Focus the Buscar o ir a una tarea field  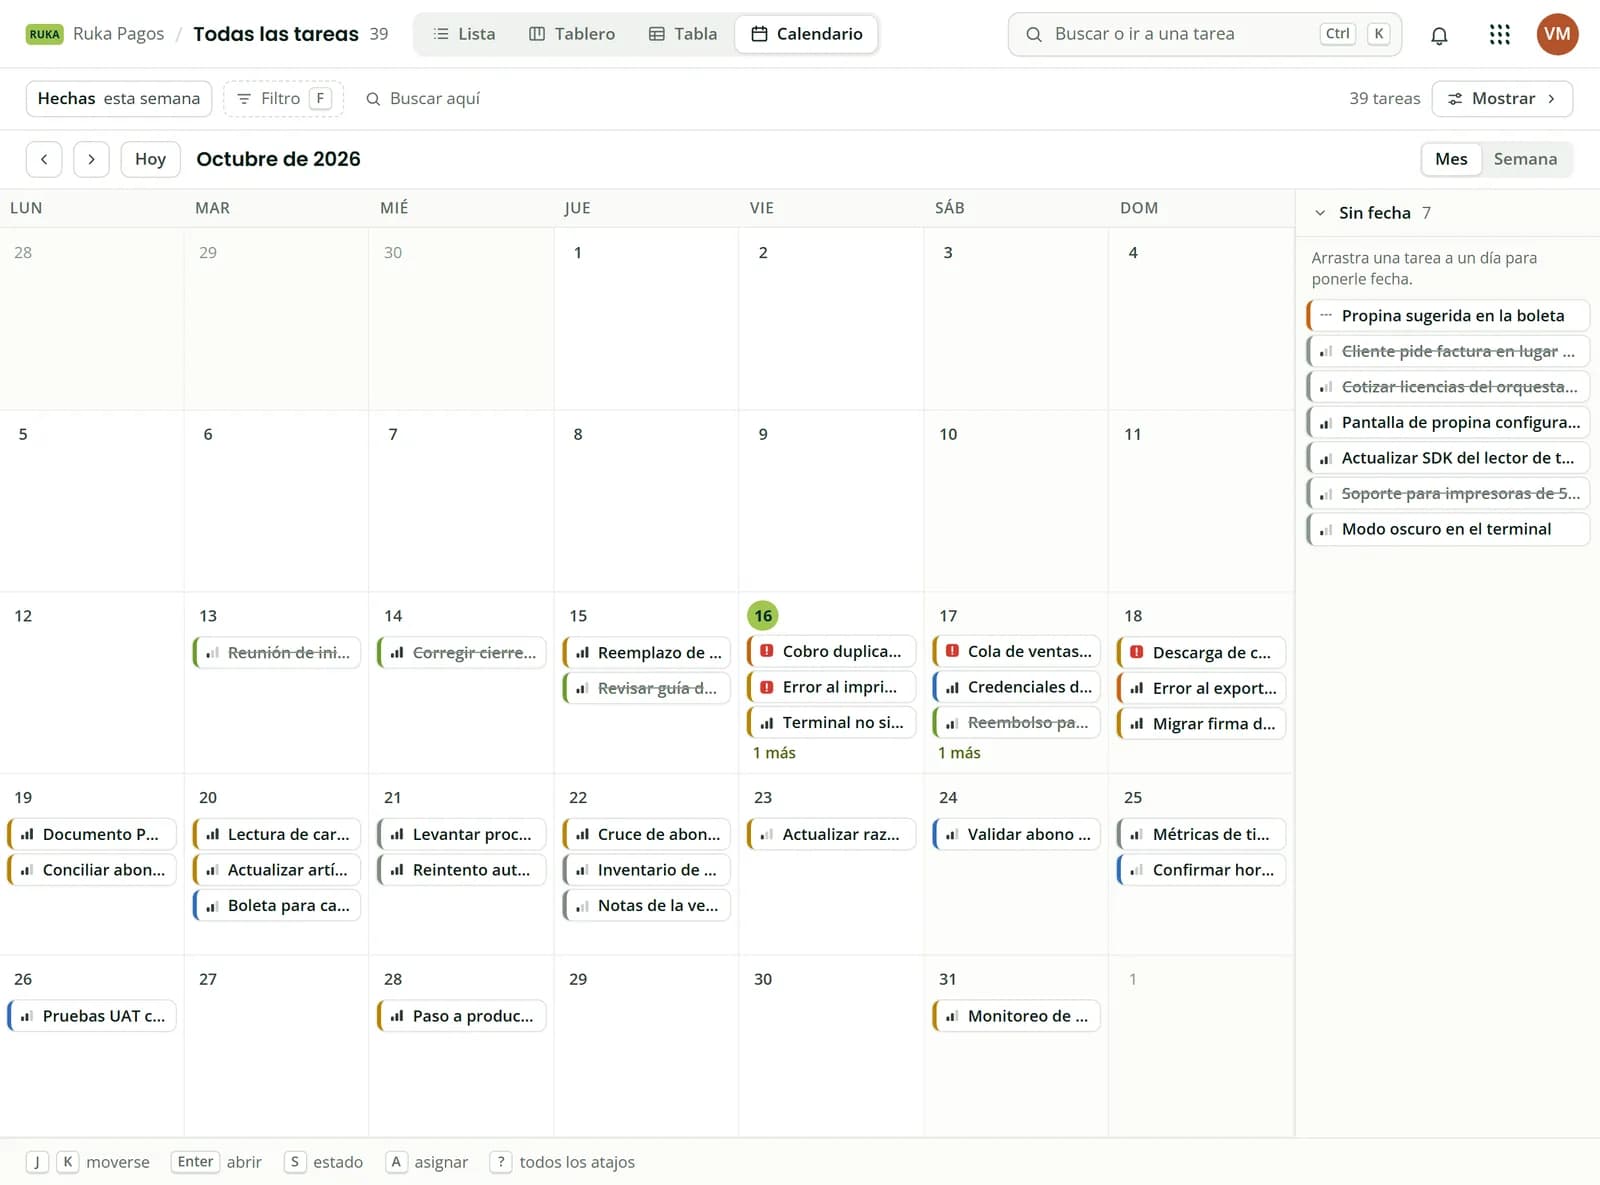(1205, 34)
